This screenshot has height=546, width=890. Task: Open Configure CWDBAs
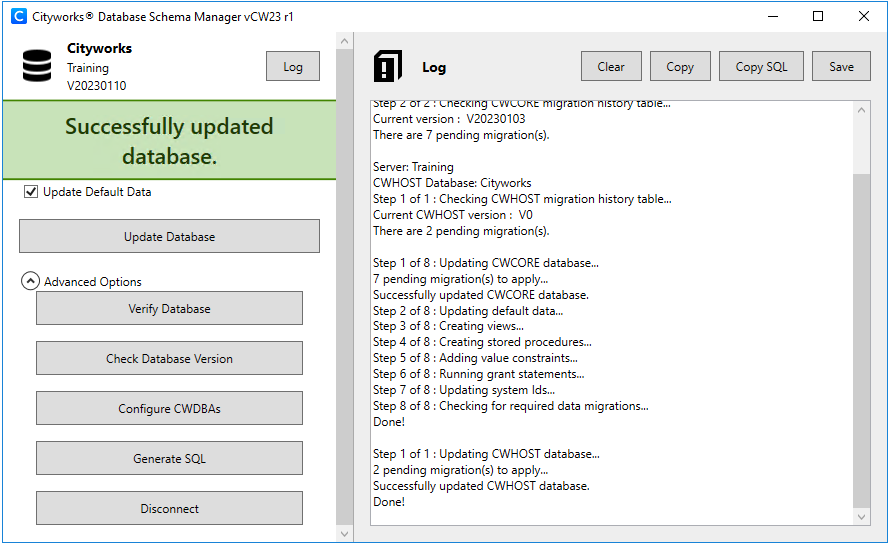(x=169, y=409)
